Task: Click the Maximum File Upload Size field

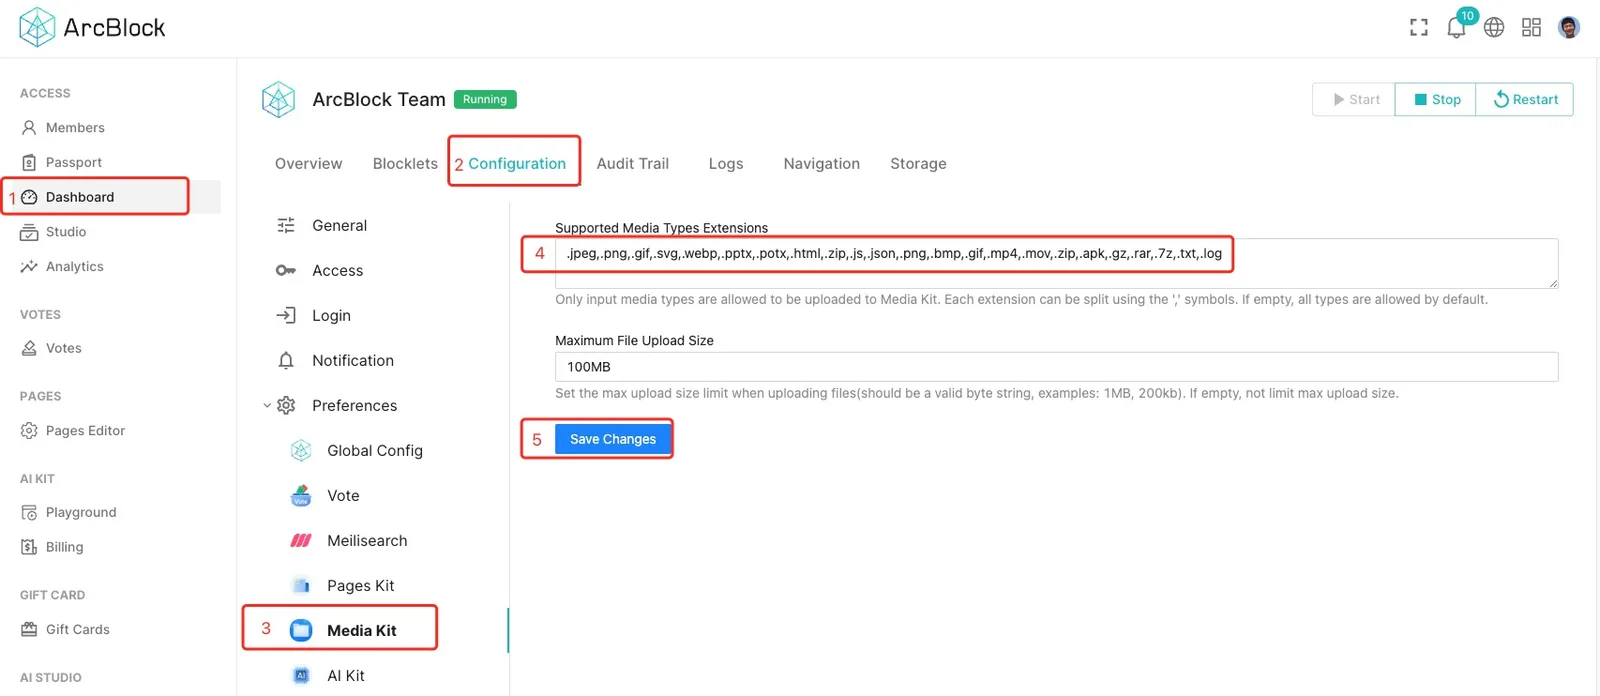Action: coord(1056,367)
